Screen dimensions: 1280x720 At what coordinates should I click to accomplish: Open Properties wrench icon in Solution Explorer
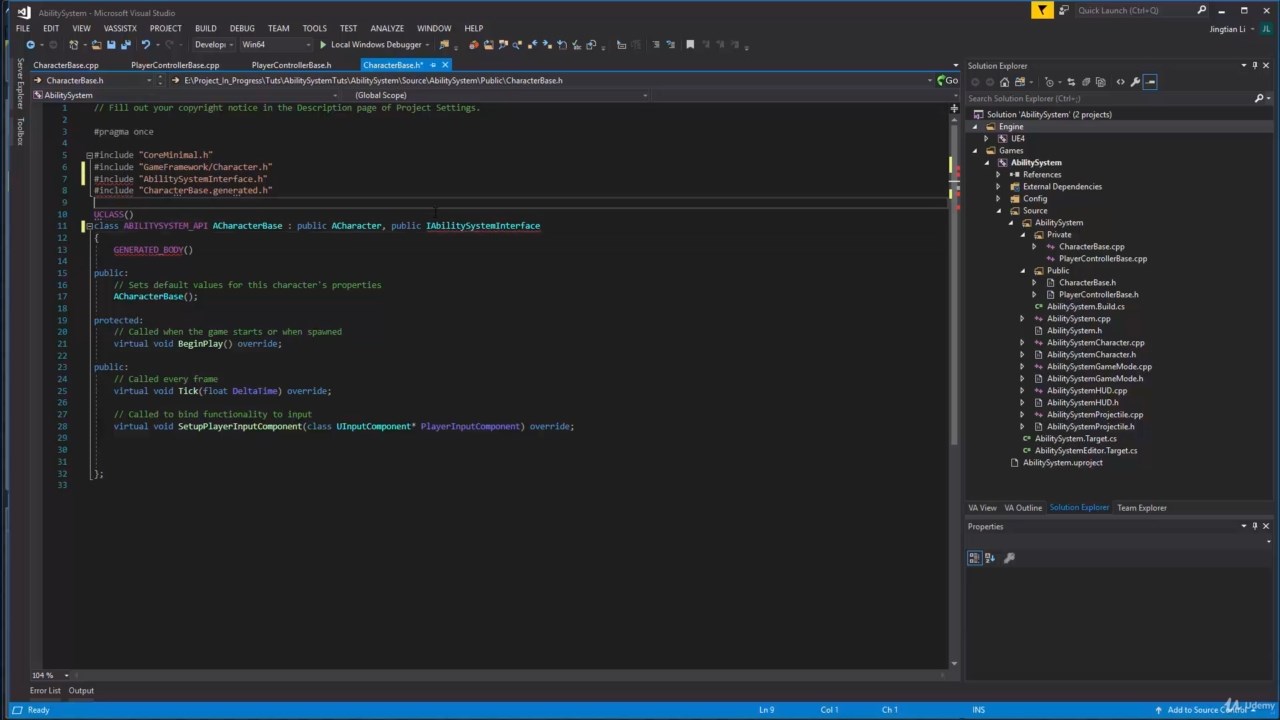1135,82
